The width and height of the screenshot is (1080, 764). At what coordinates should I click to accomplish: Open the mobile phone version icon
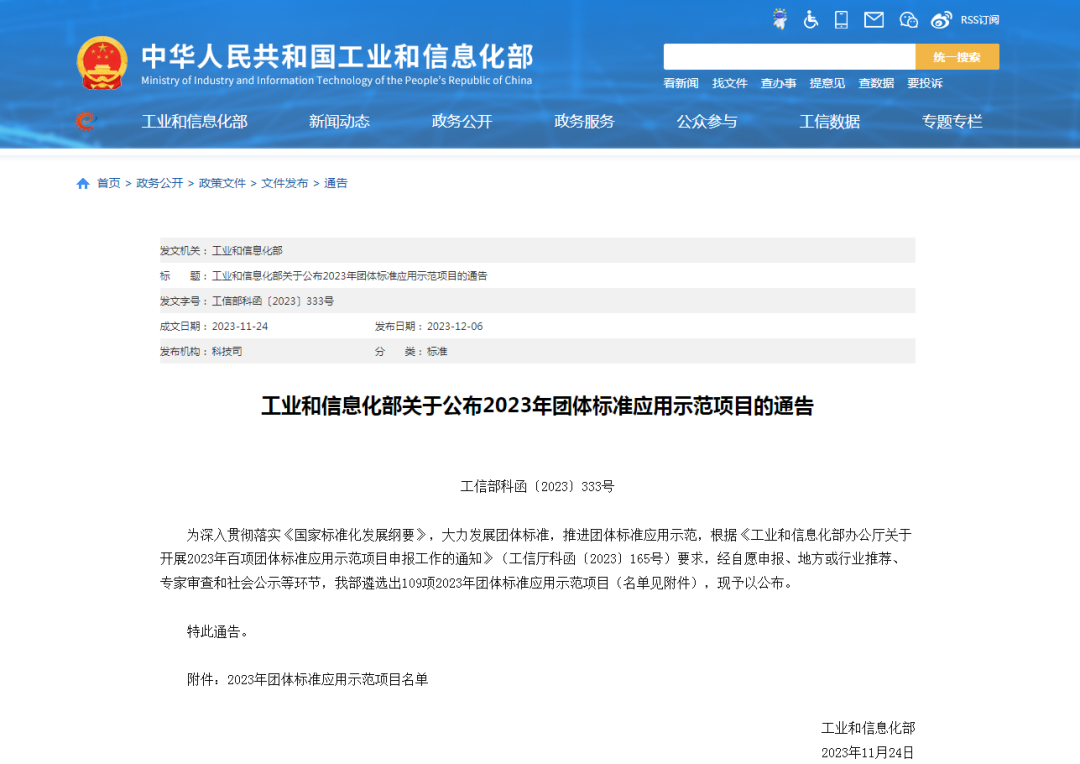click(x=841, y=19)
